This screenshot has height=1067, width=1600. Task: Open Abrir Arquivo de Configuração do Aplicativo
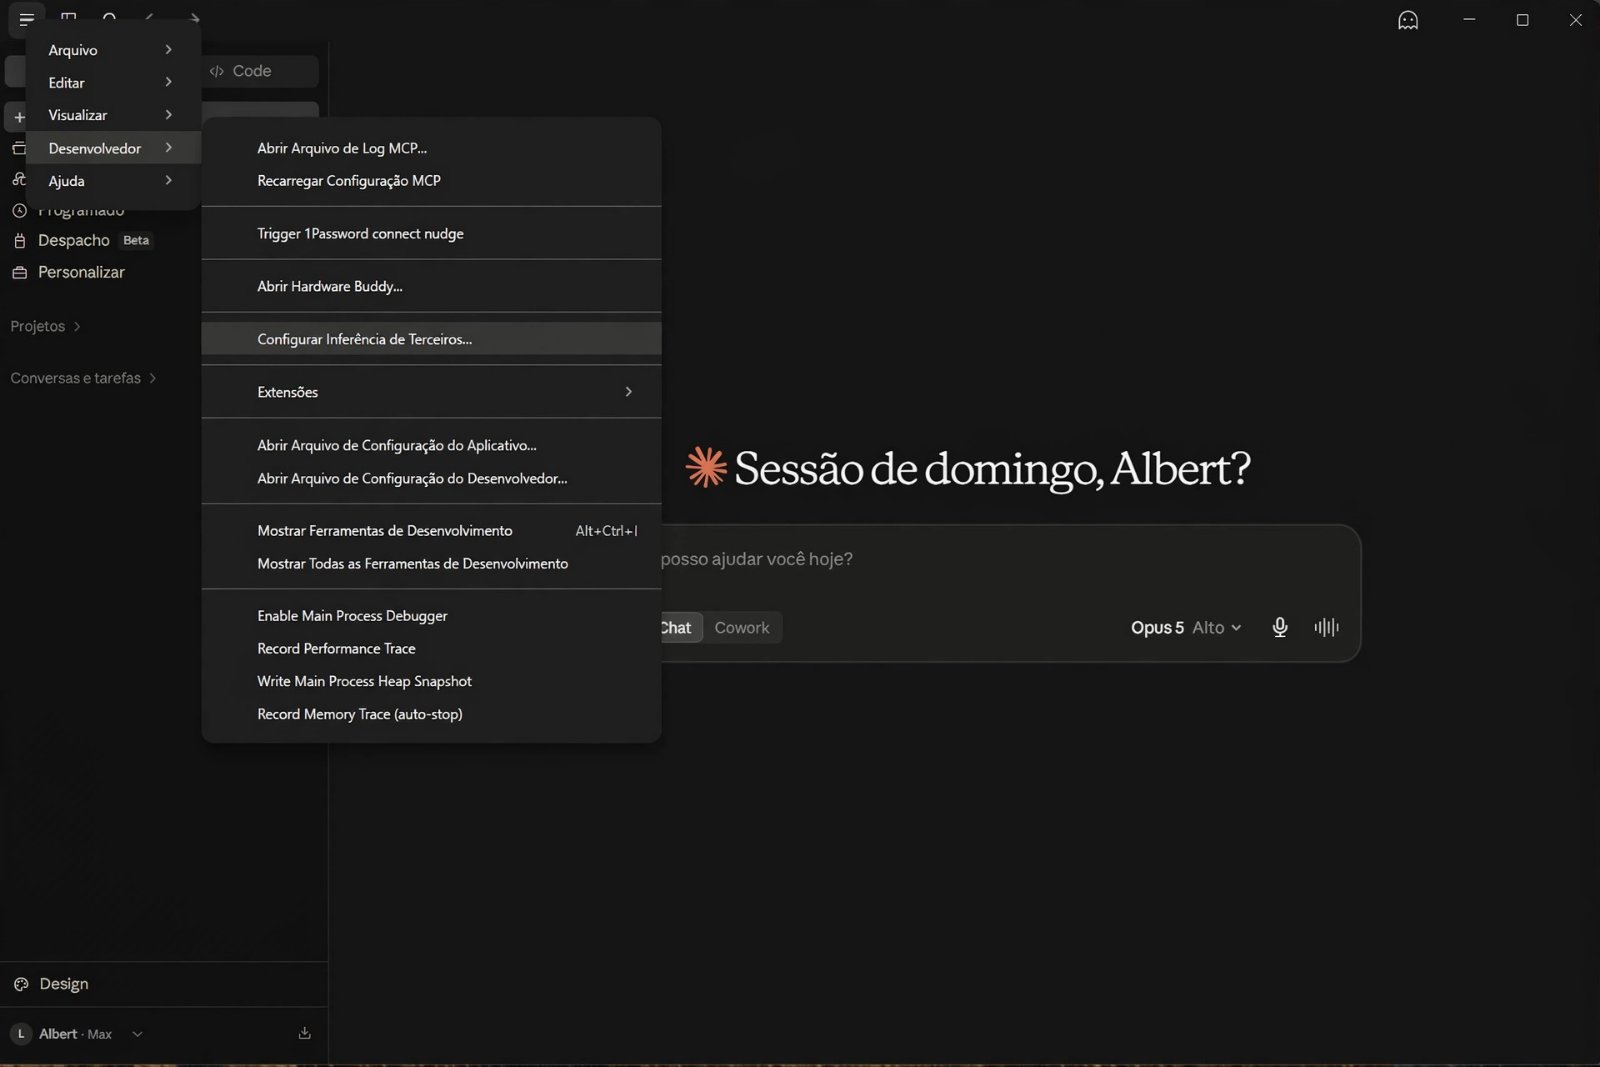tap(431, 445)
